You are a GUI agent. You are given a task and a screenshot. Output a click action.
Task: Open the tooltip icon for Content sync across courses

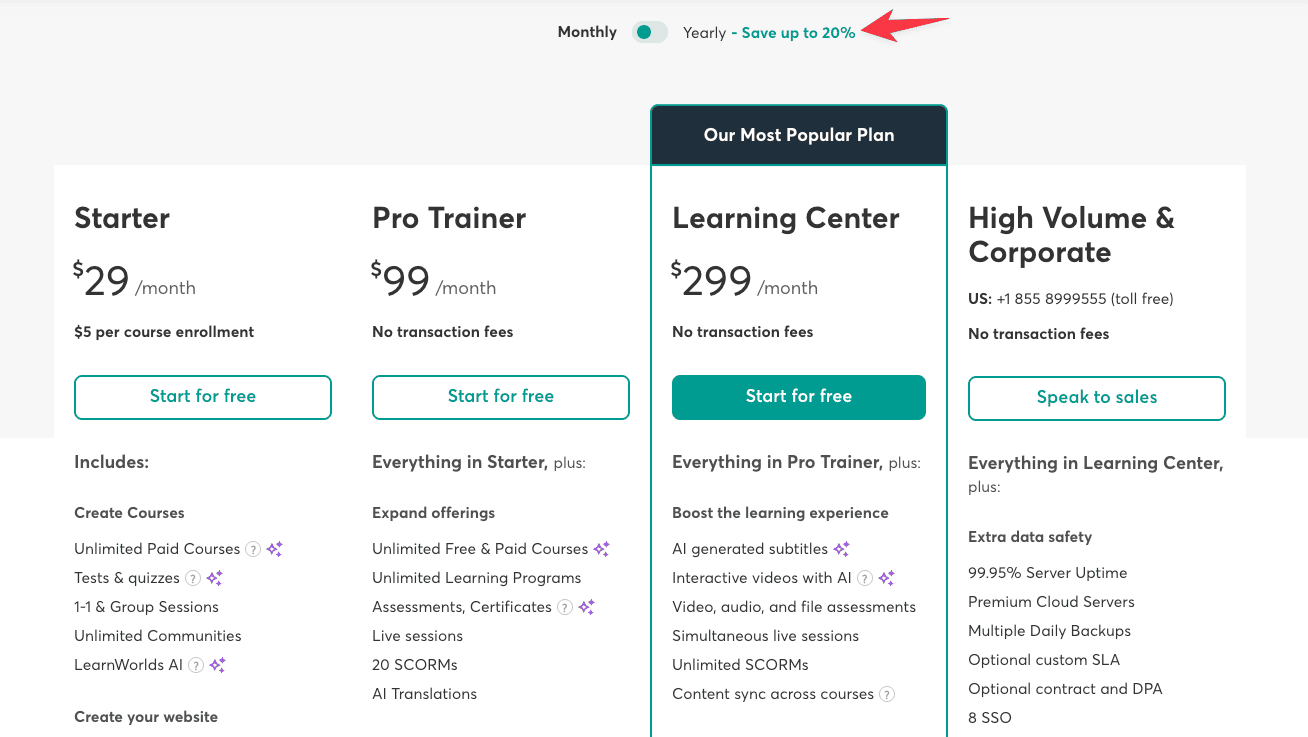[887, 693]
